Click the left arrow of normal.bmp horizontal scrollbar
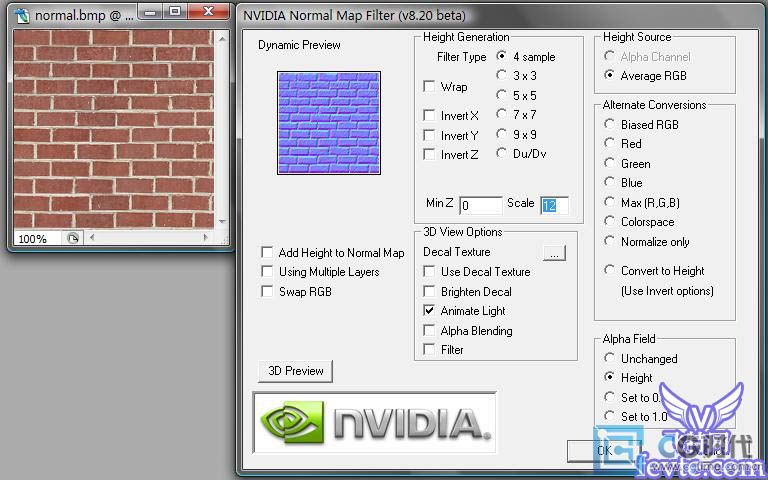The image size is (768, 480). (92, 238)
